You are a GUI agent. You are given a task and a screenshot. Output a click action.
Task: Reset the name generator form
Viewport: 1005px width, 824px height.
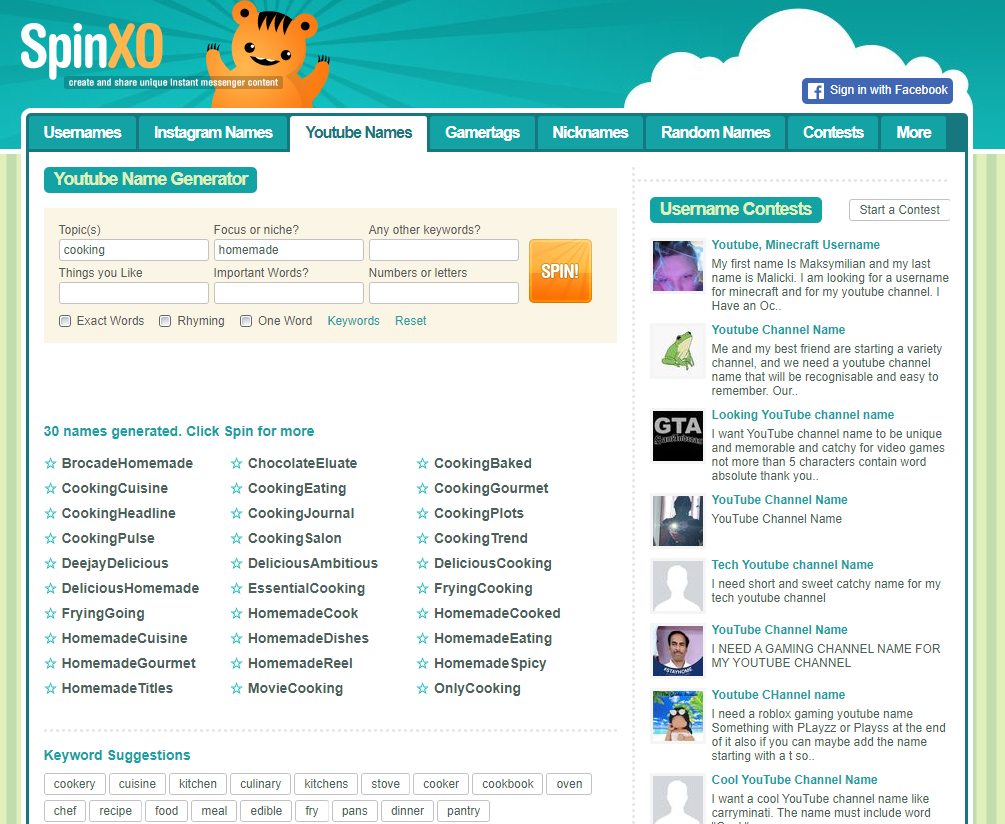click(410, 321)
